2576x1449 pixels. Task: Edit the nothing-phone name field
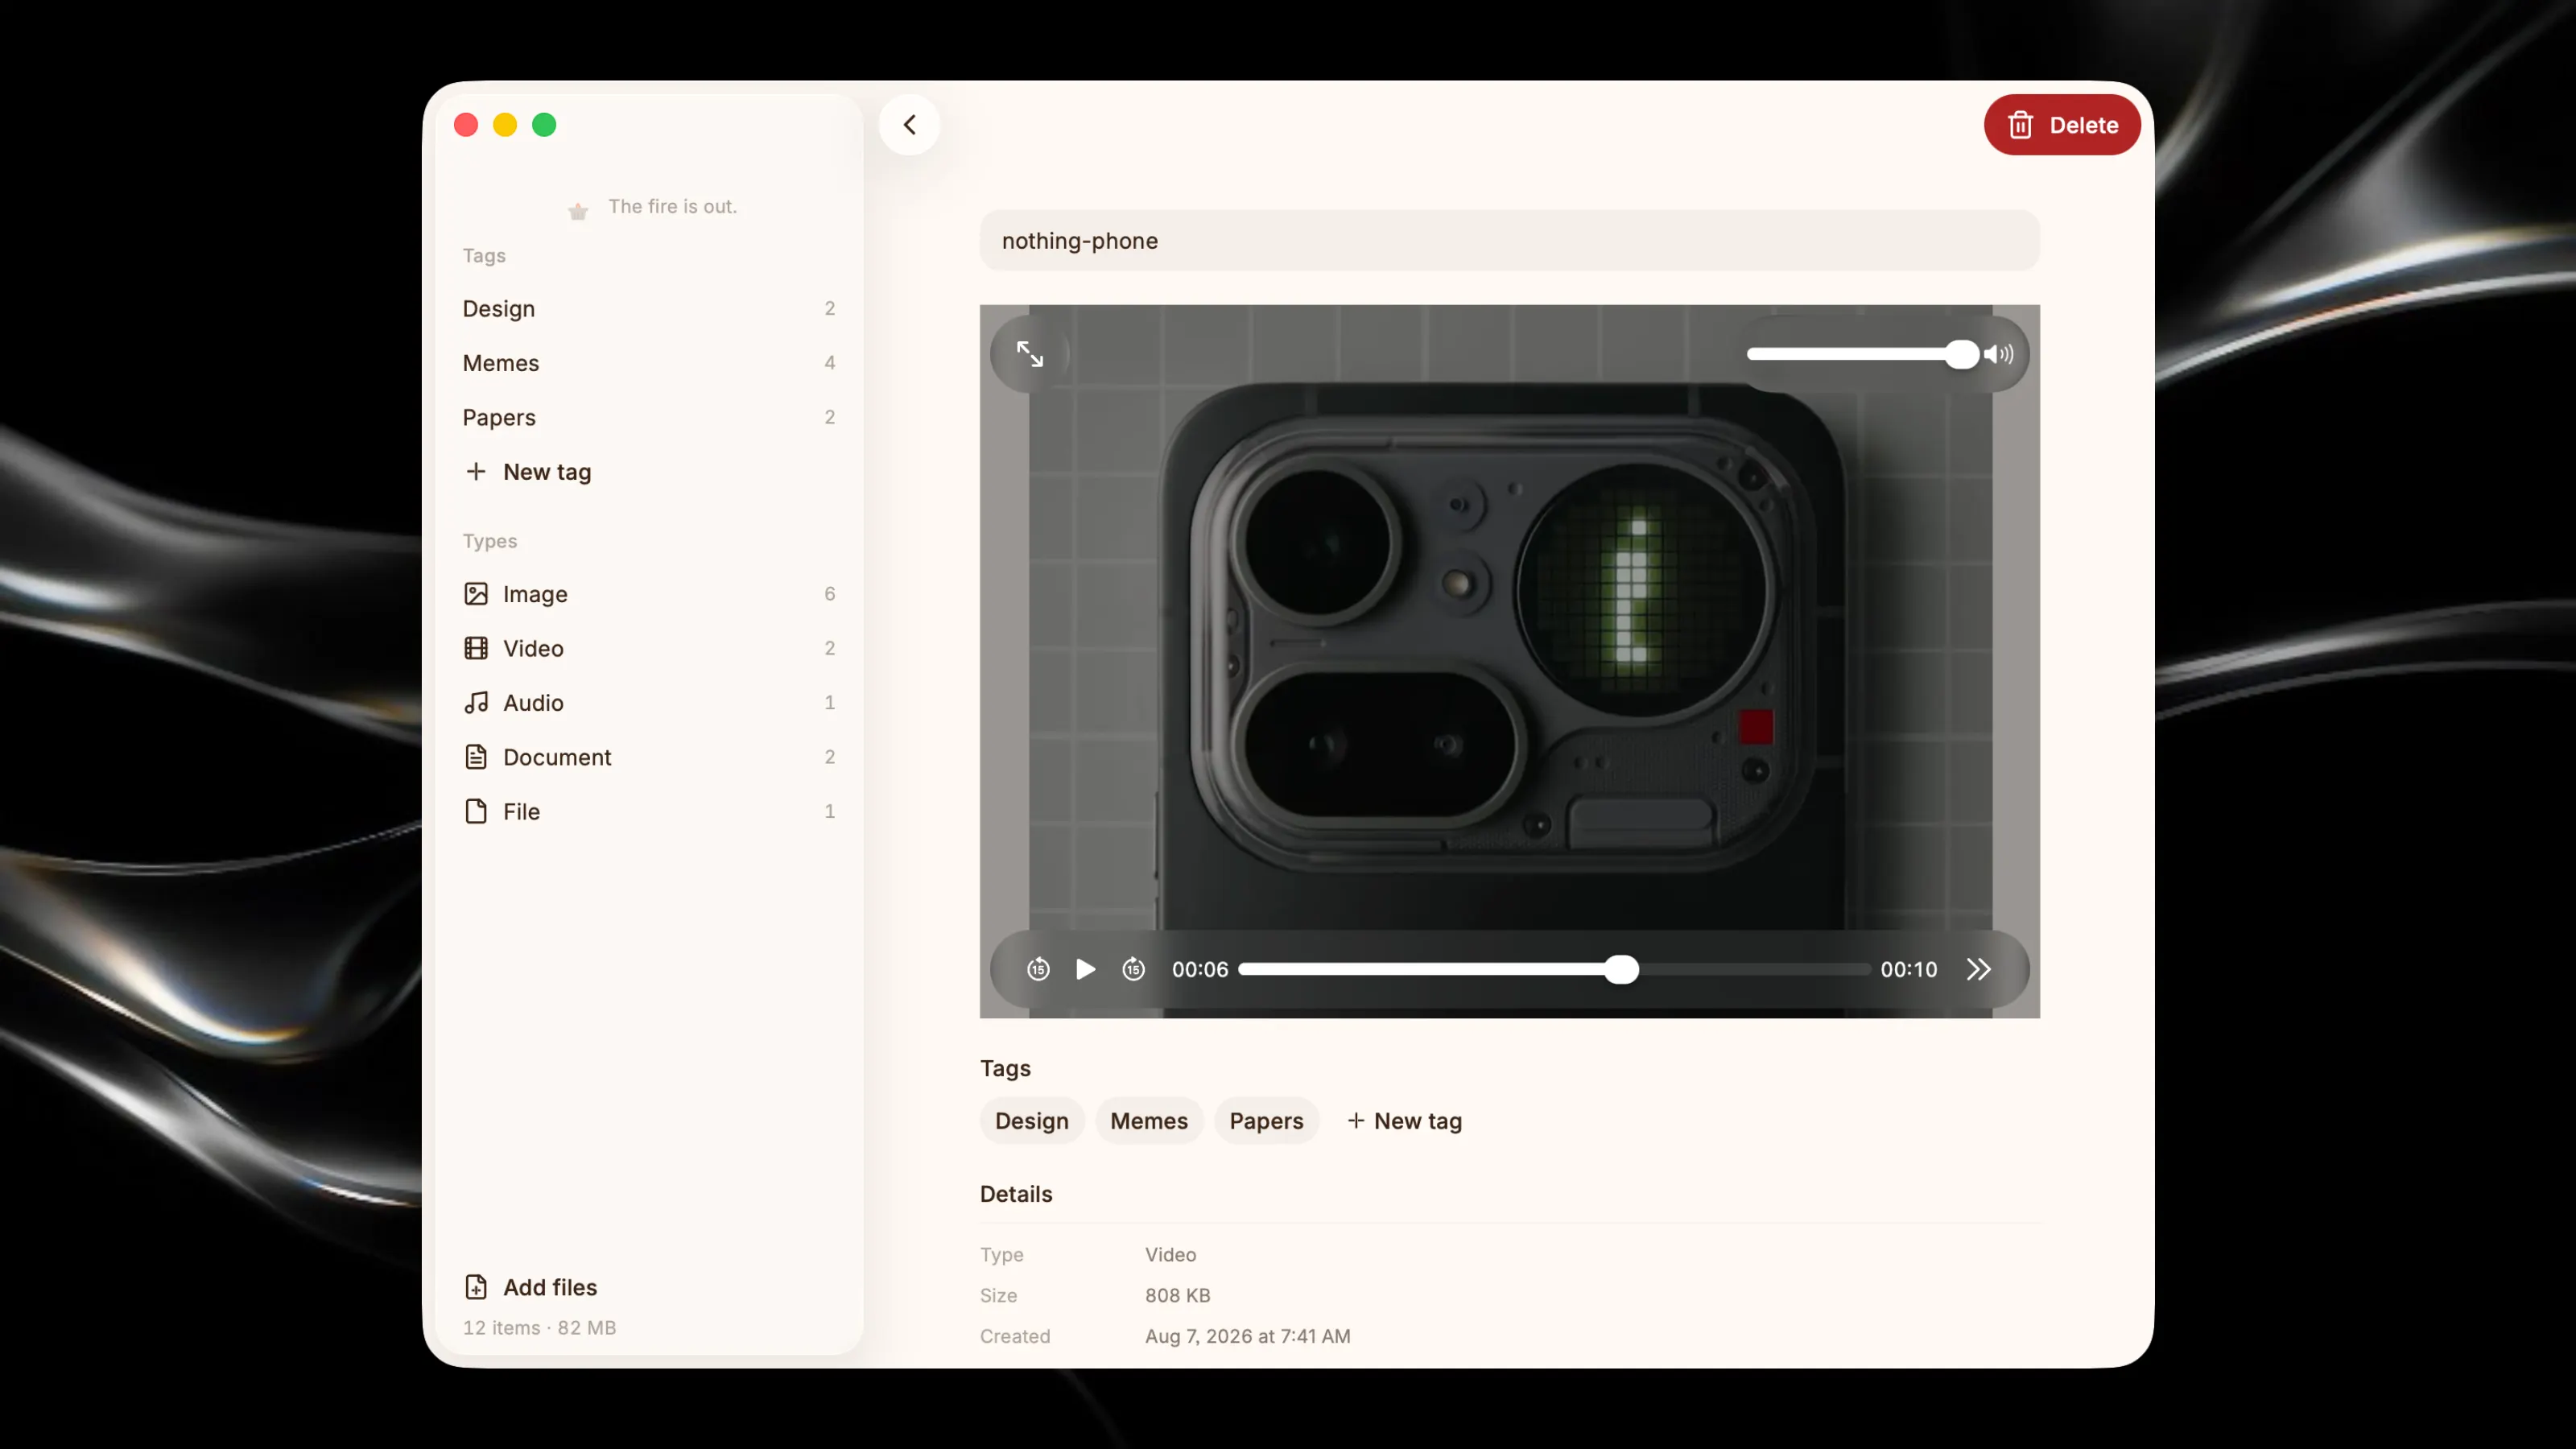click(1509, 241)
